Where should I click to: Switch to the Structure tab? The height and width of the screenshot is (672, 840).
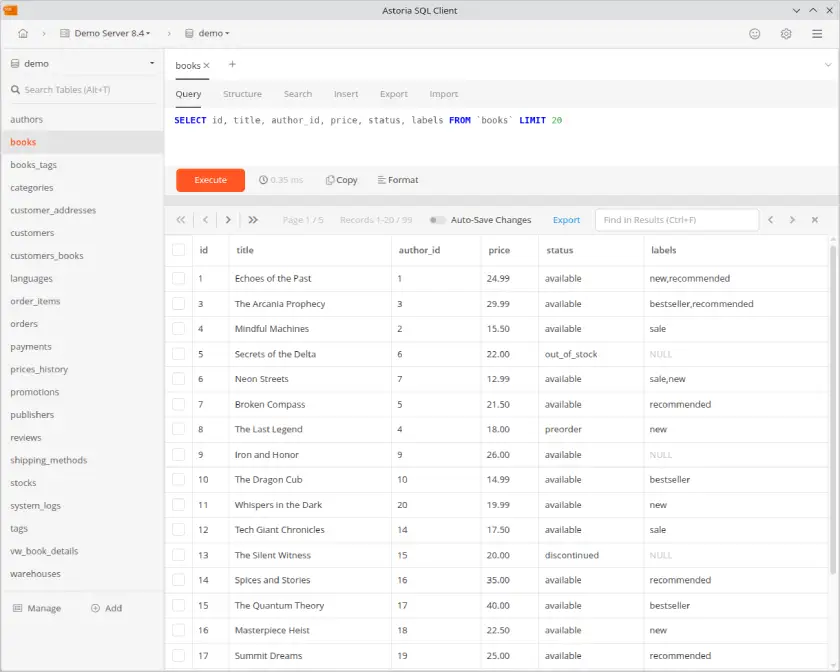(242, 94)
